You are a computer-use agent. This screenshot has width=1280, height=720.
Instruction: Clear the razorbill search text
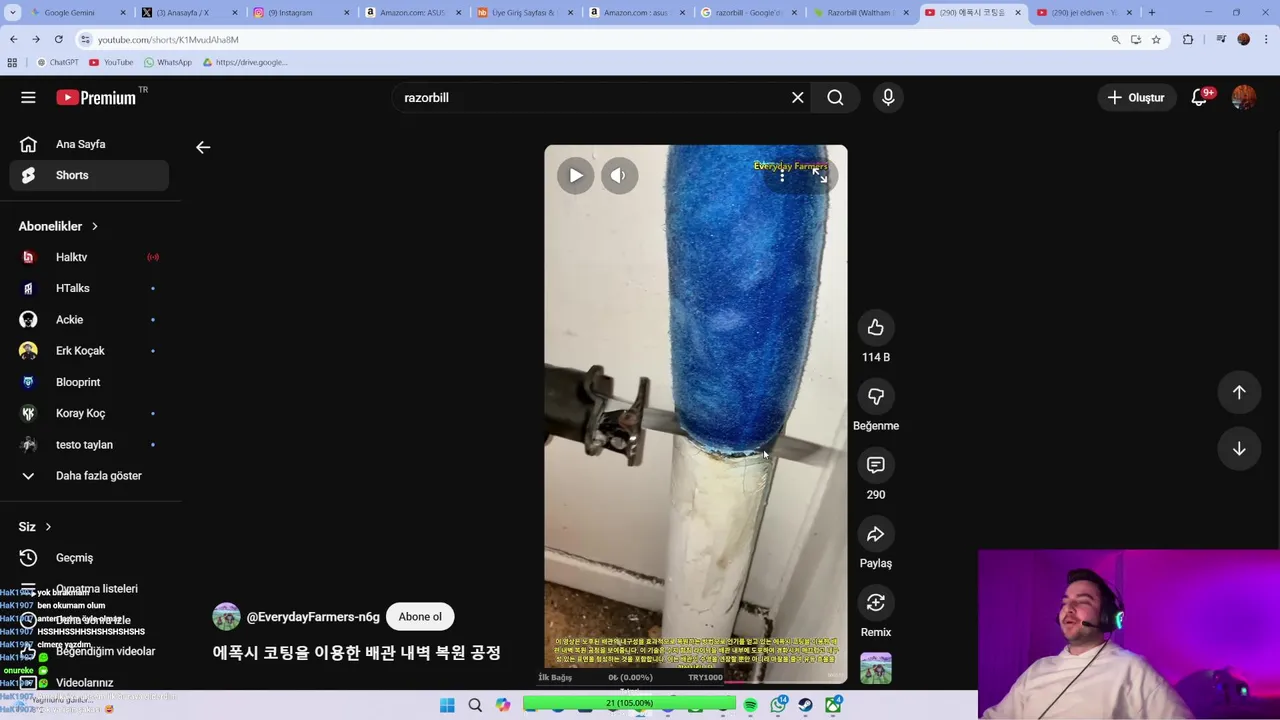tap(797, 97)
